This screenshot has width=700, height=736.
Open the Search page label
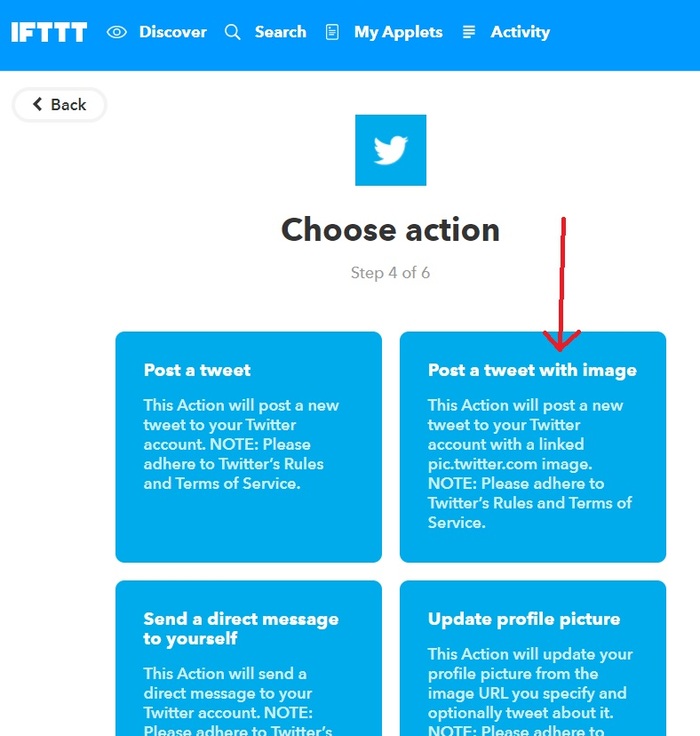280,32
